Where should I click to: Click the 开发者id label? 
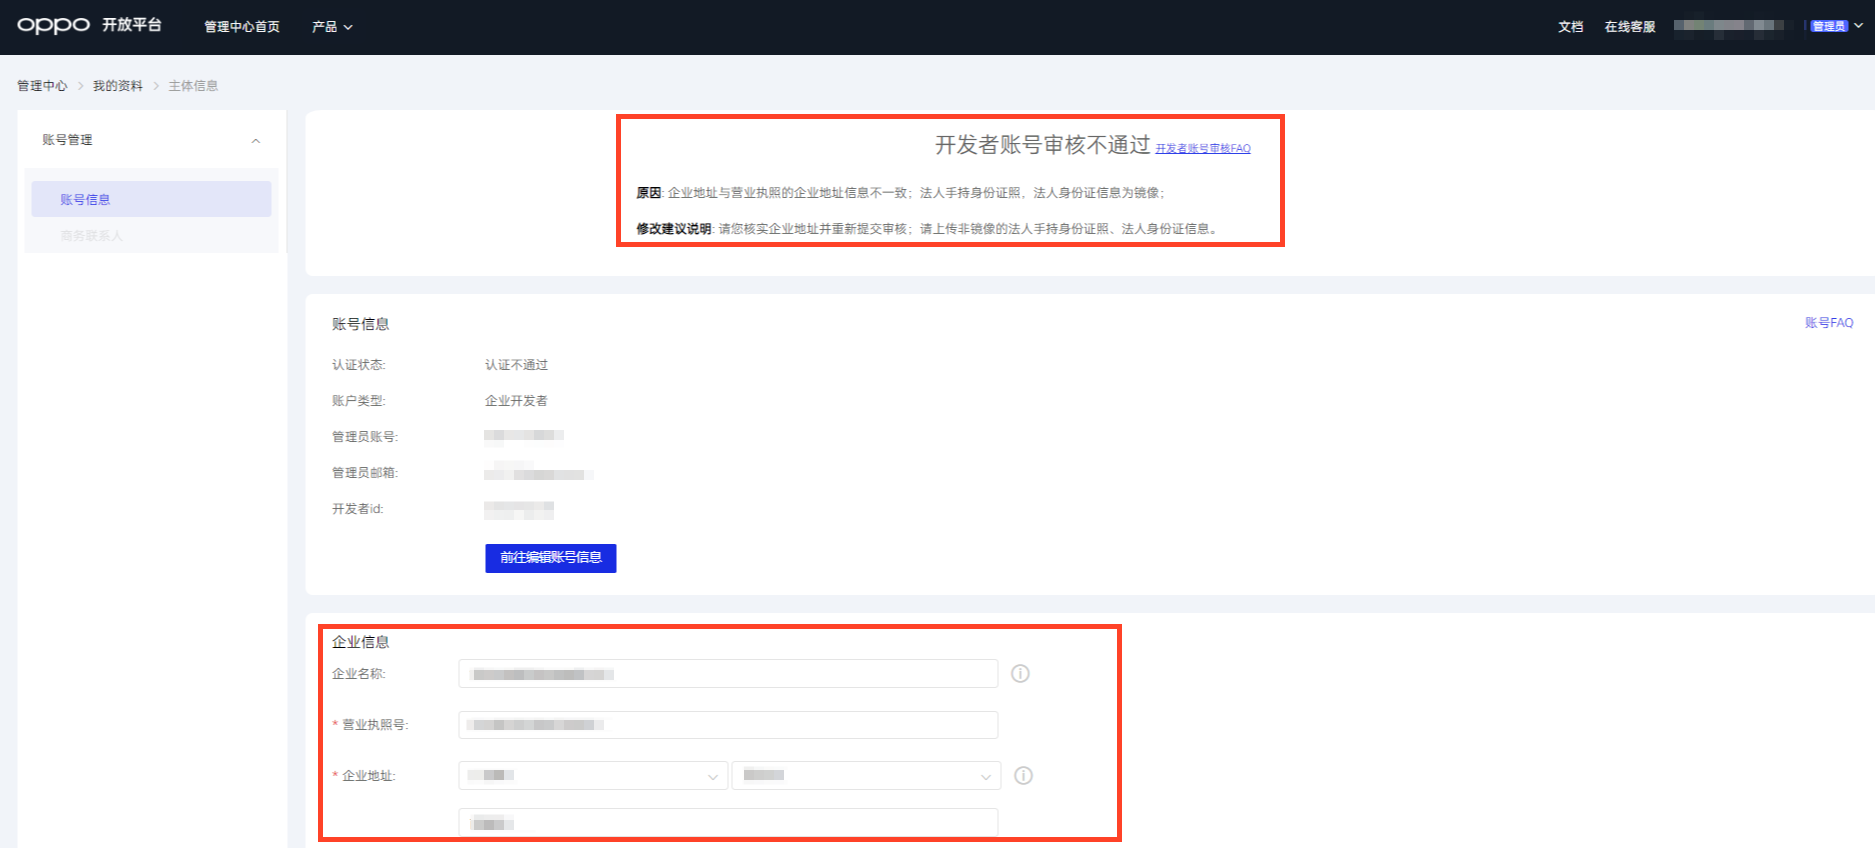point(358,509)
